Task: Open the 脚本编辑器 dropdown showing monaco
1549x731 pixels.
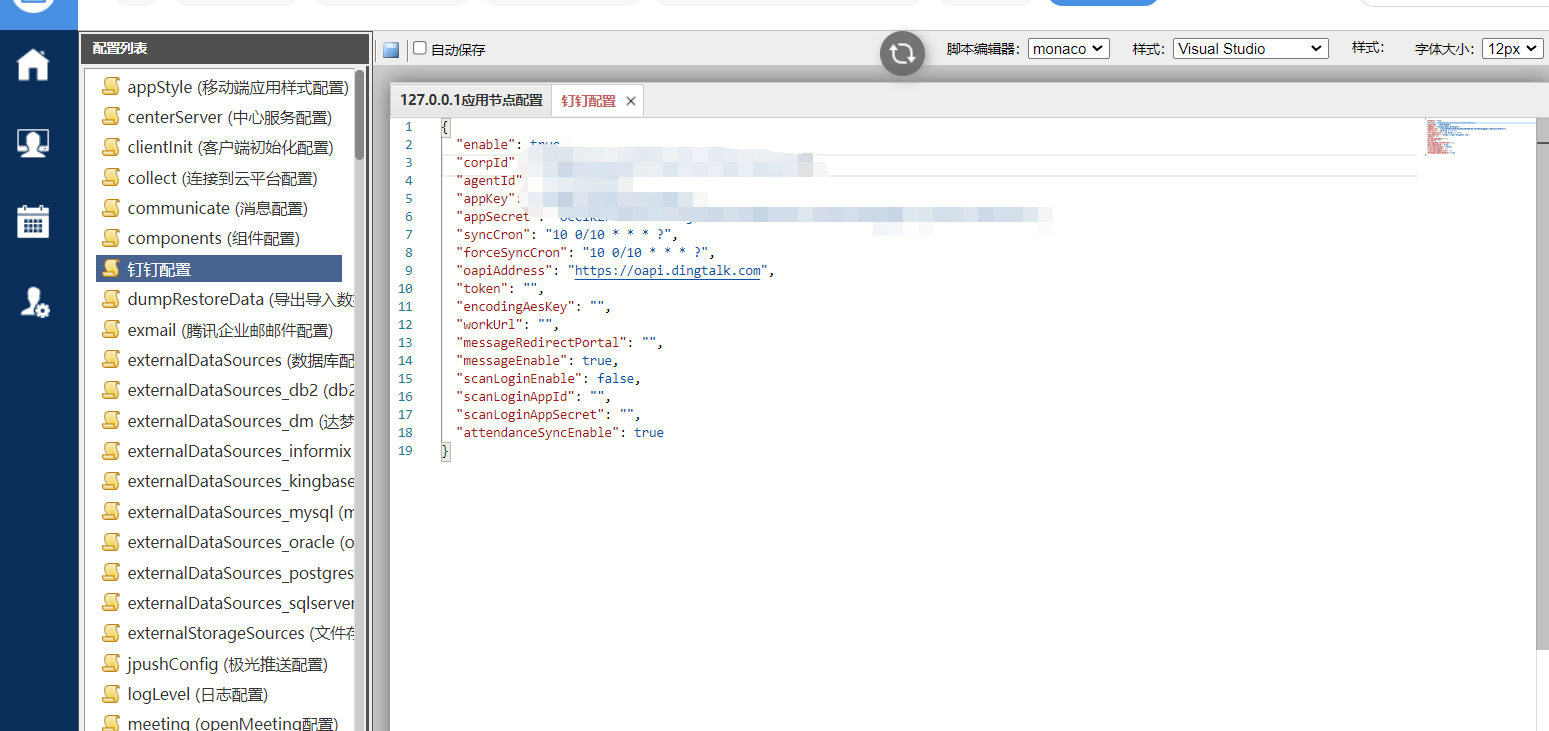Action: click(x=1068, y=48)
